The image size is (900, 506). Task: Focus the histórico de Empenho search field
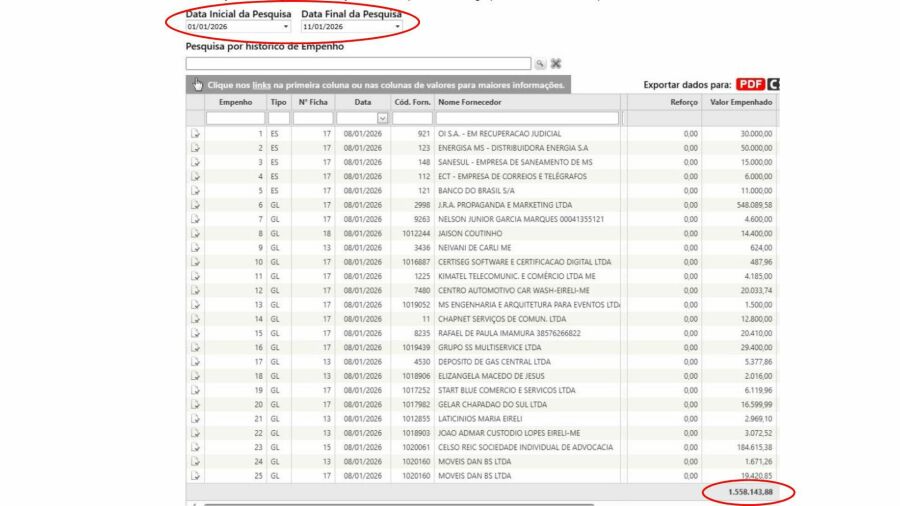(x=358, y=63)
